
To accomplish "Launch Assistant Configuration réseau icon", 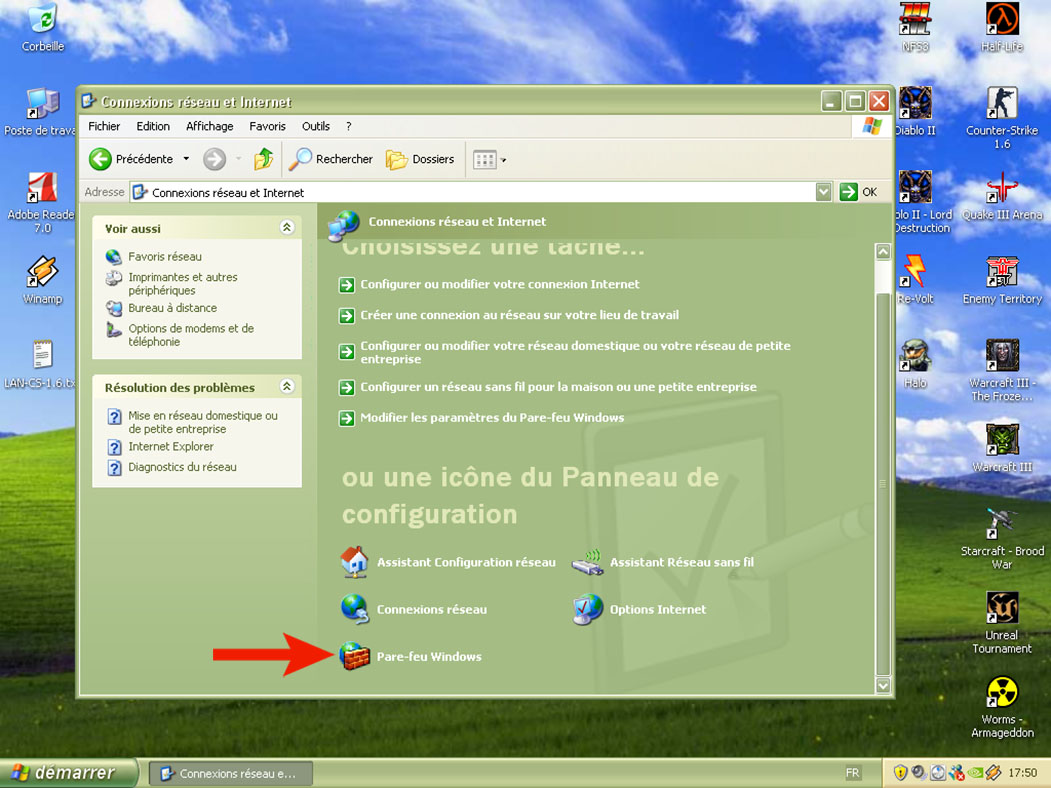I will 355,562.
